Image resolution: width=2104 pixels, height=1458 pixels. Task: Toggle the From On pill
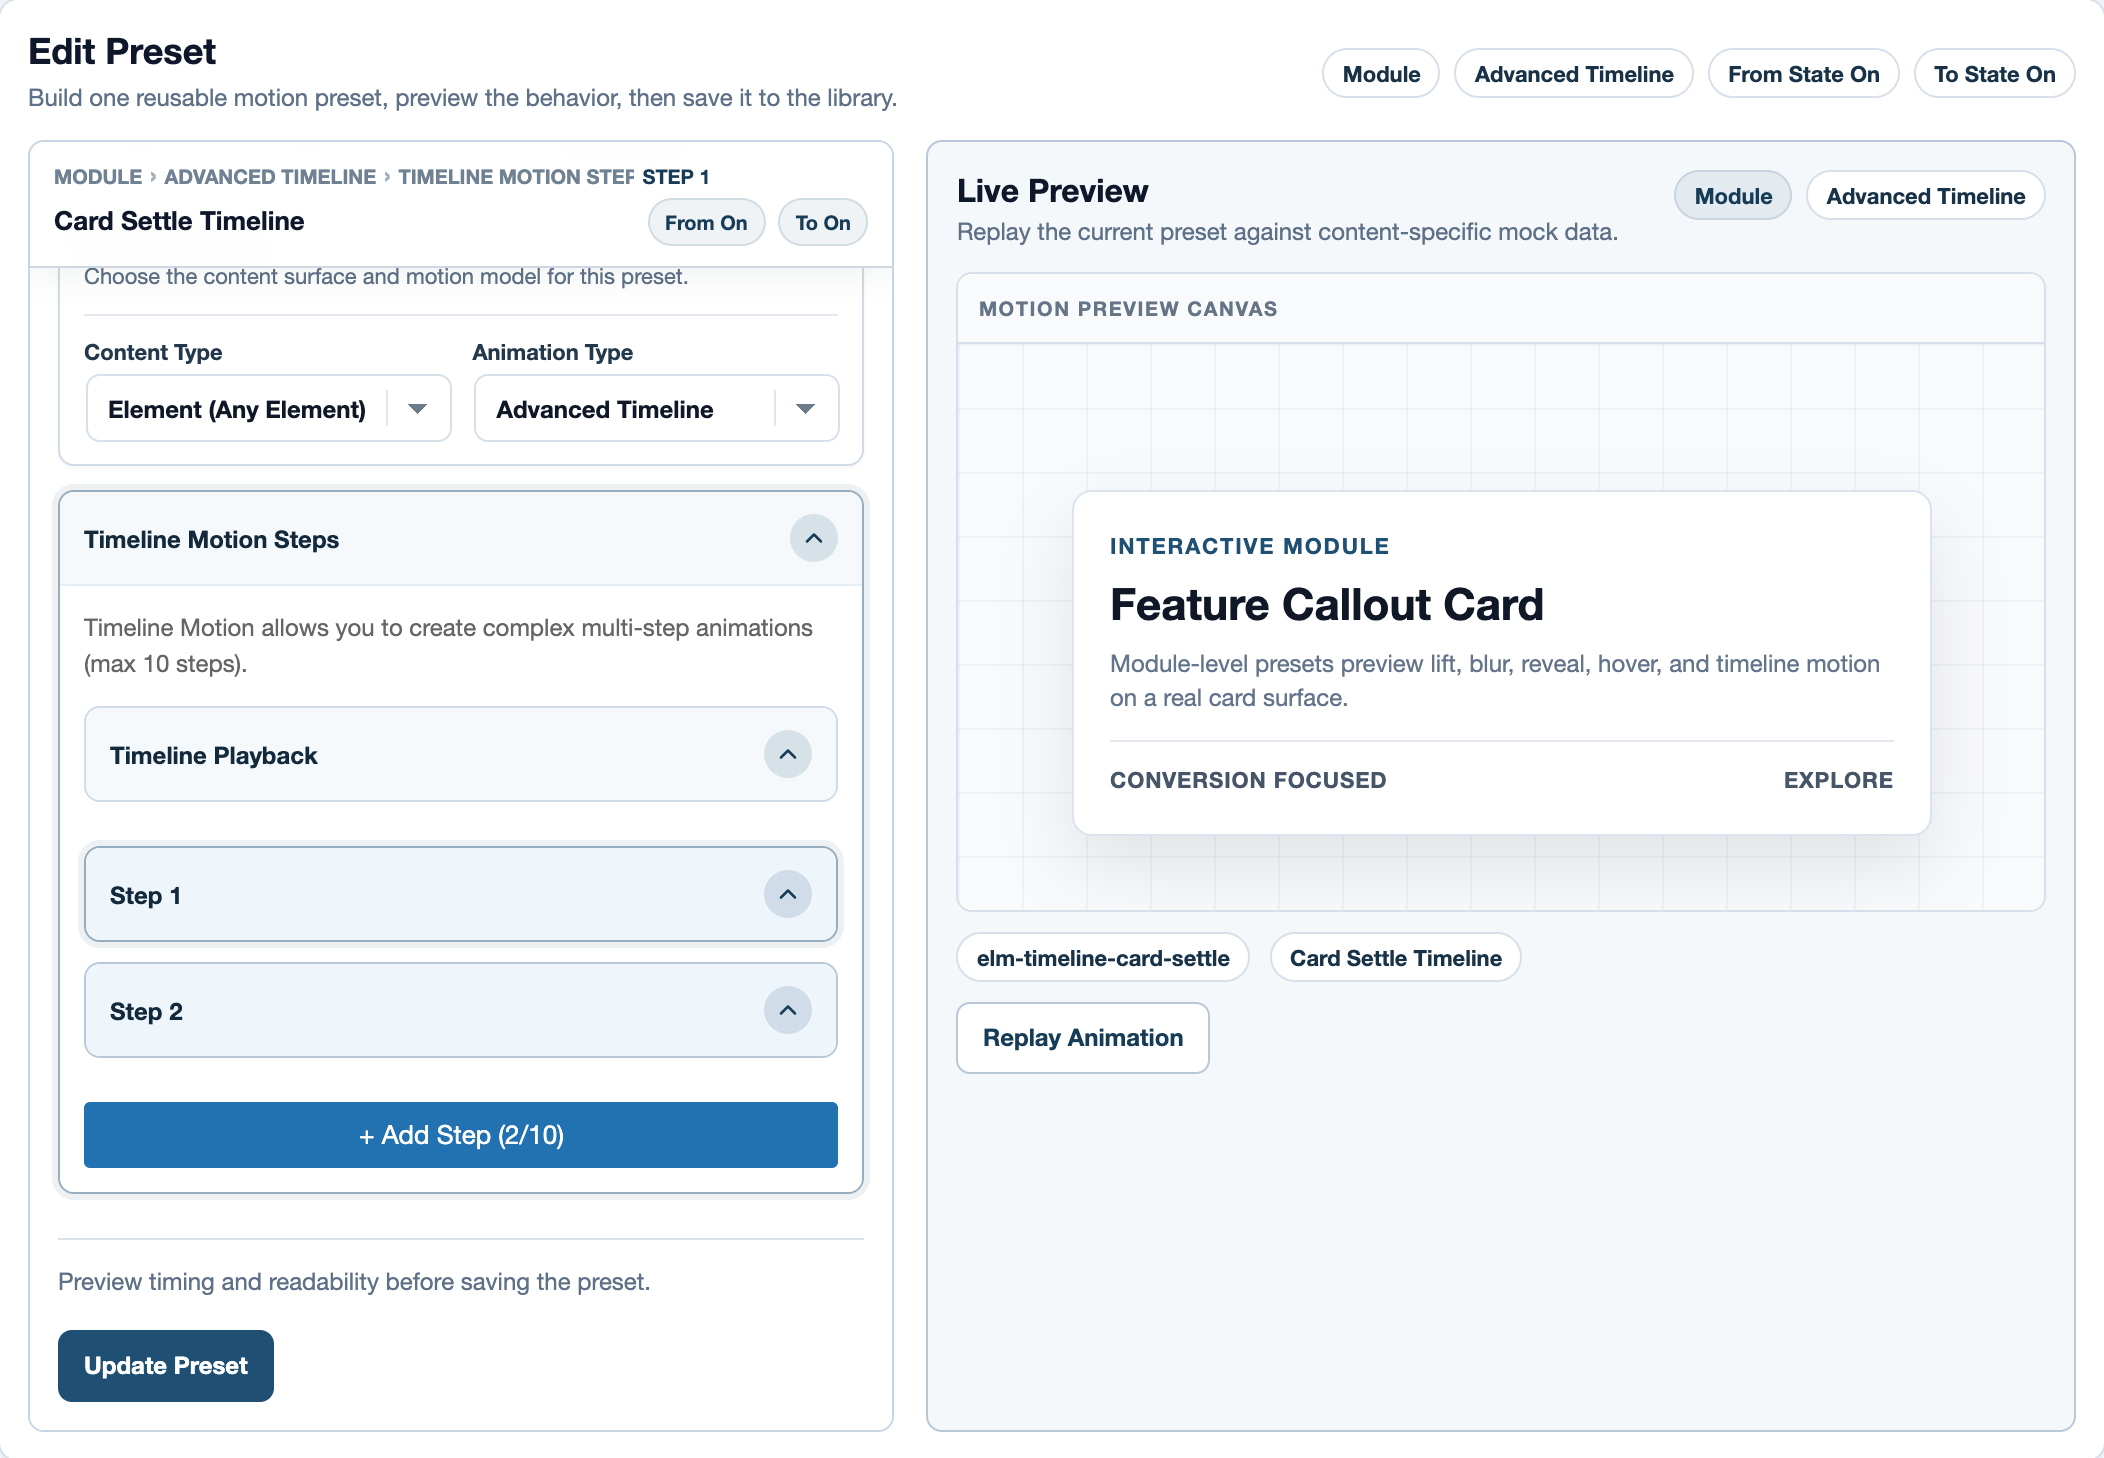706,223
